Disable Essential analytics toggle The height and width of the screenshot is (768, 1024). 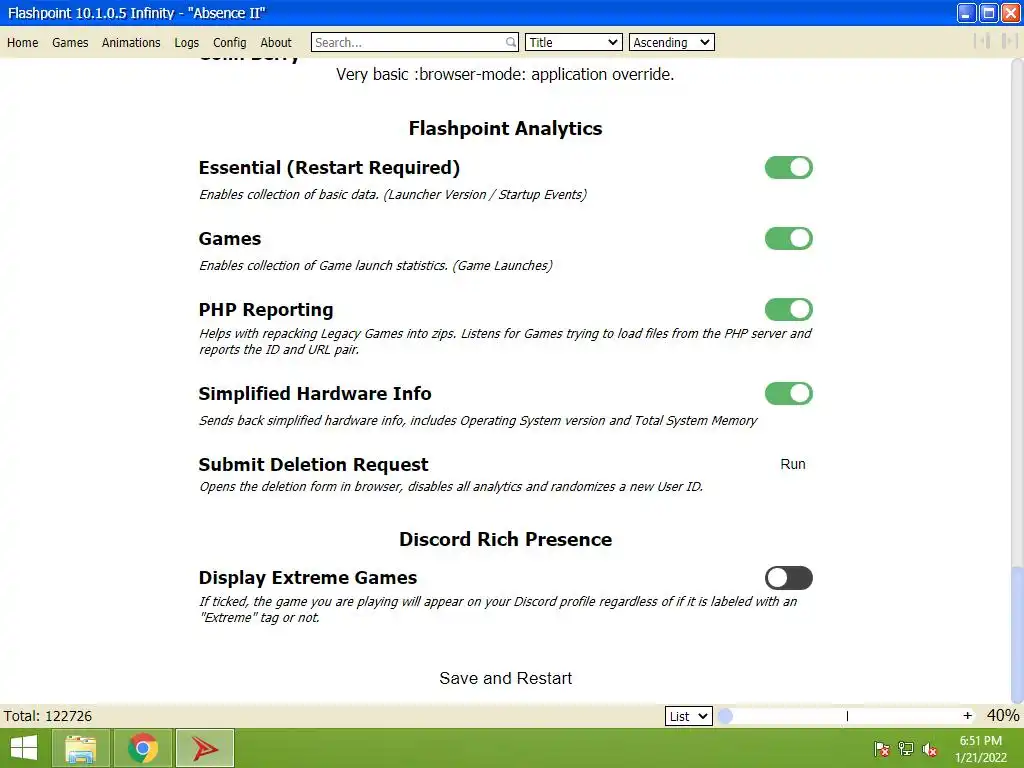789,168
